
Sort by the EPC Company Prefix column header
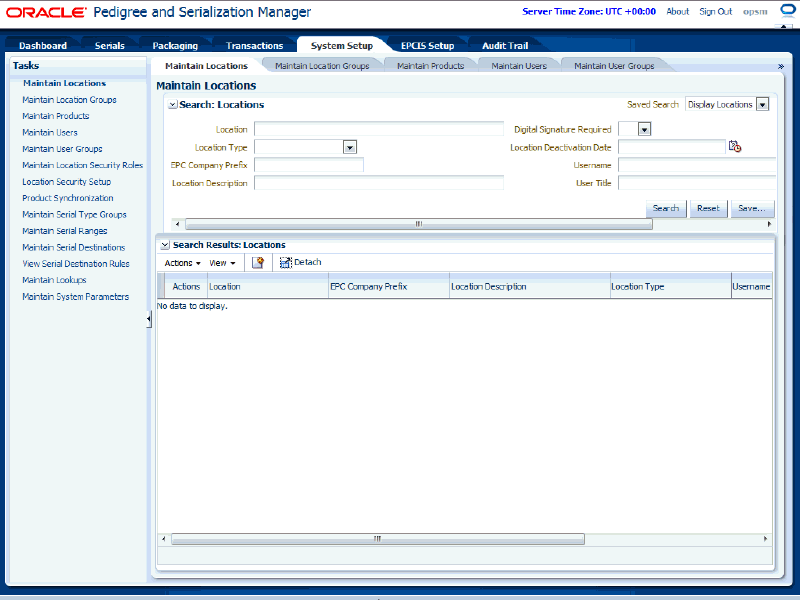(x=389, y=287)
